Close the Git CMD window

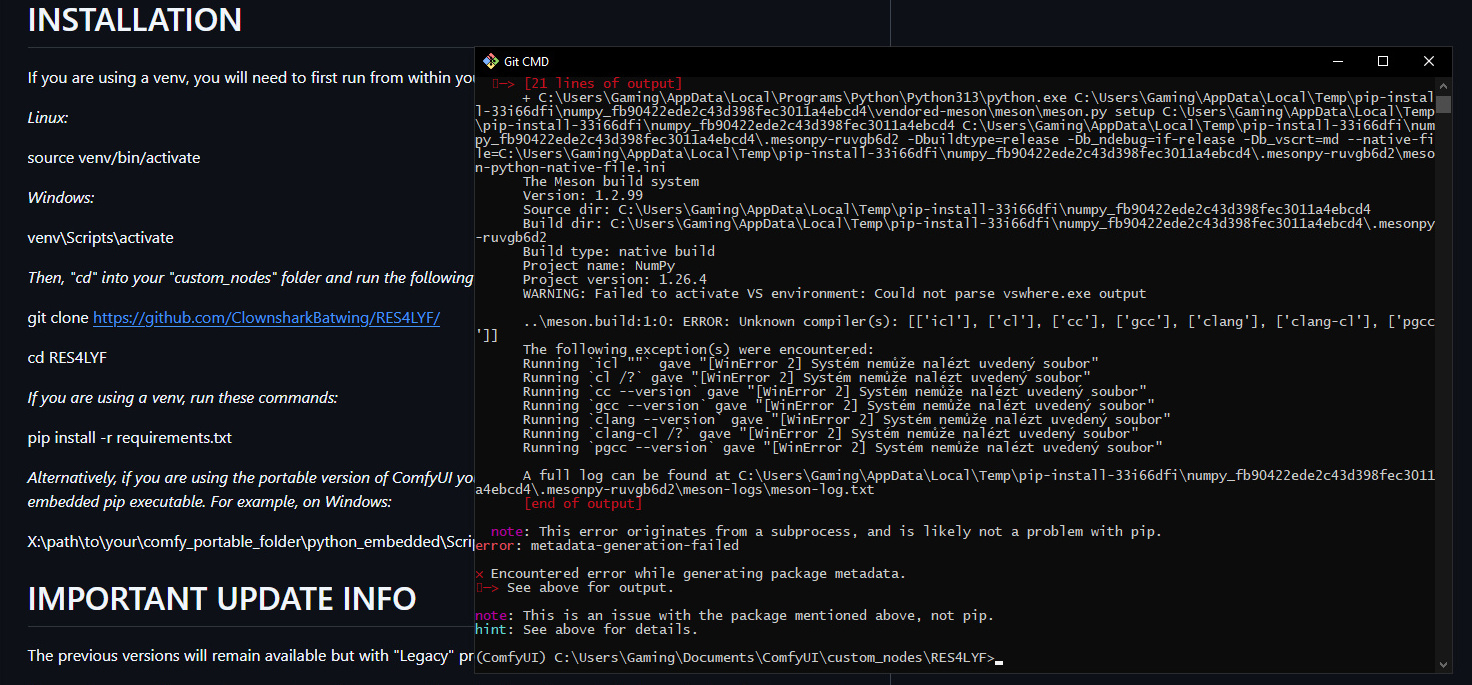(1429, 62)
